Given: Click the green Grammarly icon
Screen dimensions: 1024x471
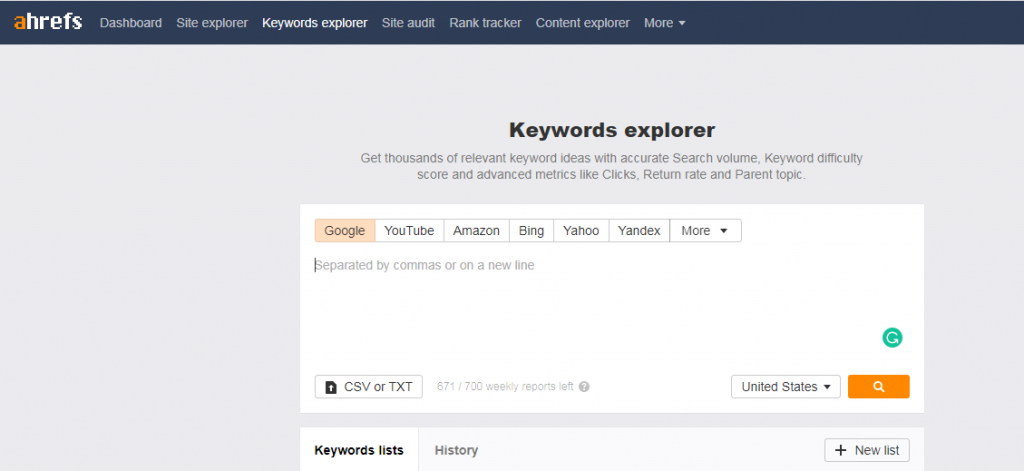Looking at the screenshot, I should tap(891, 338).
